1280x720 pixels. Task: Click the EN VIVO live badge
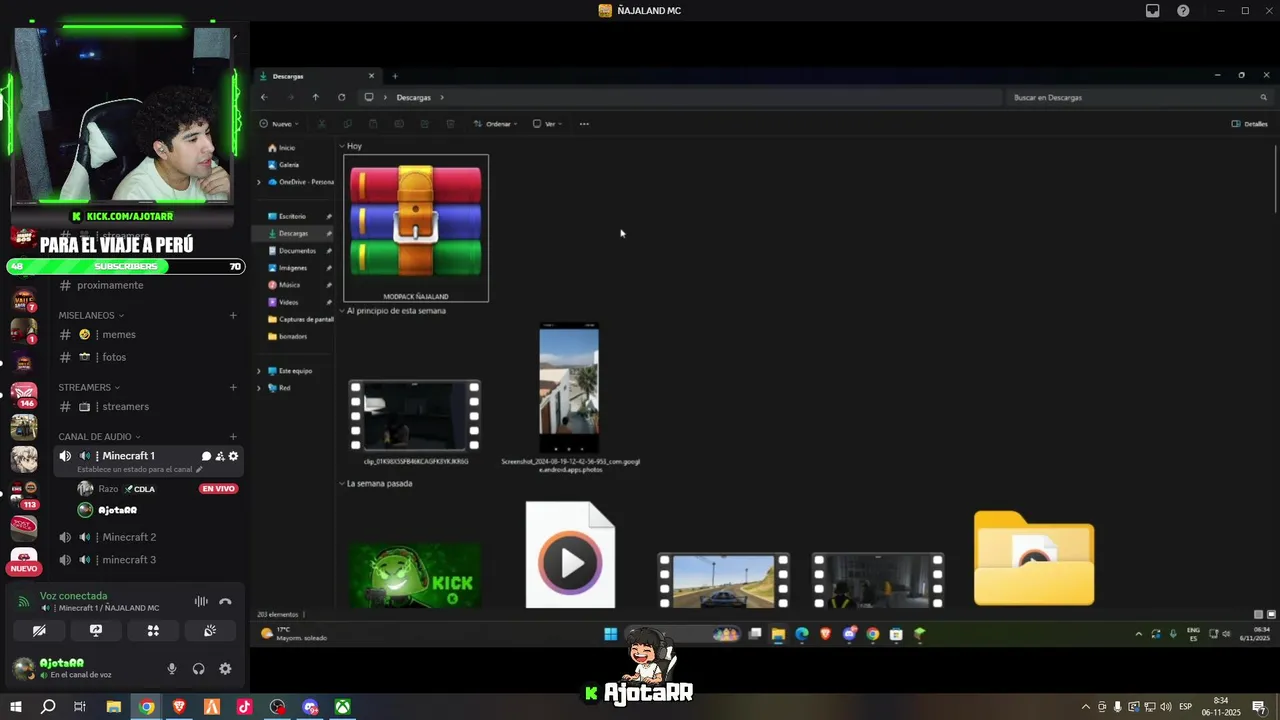[x=218, y=489]
